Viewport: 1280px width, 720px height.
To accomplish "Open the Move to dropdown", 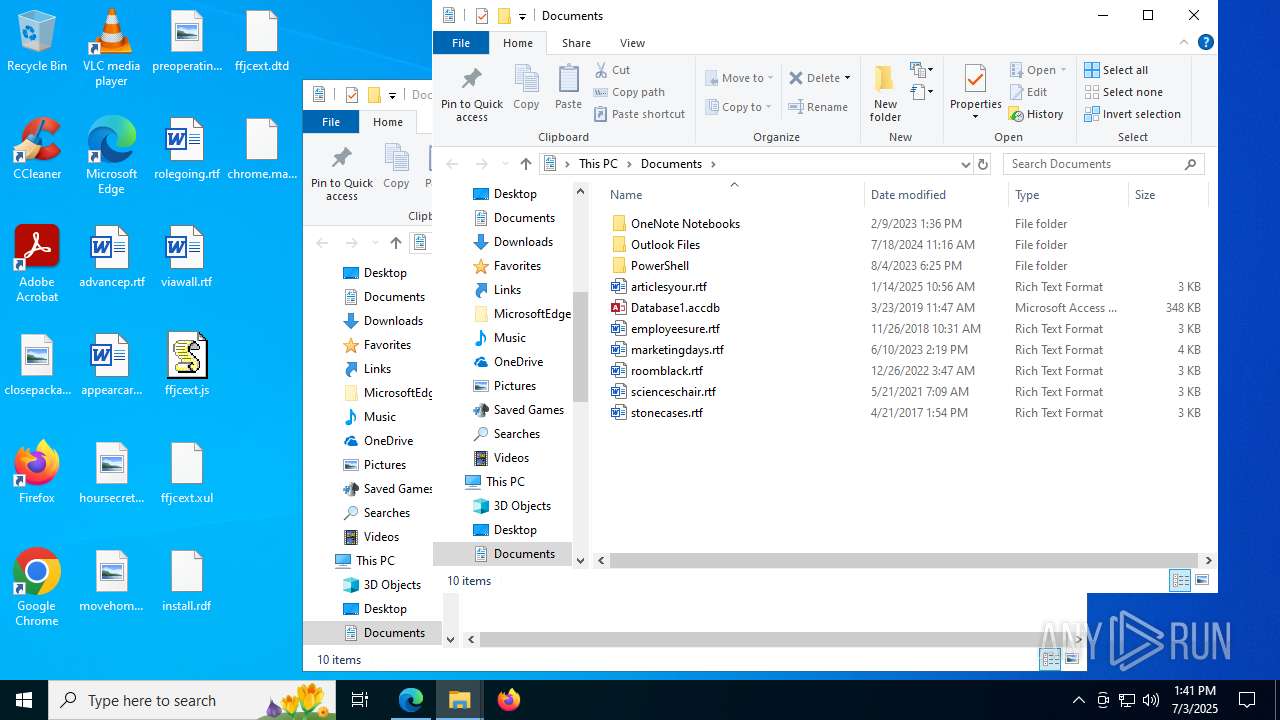I will click(x=738, y=78).
